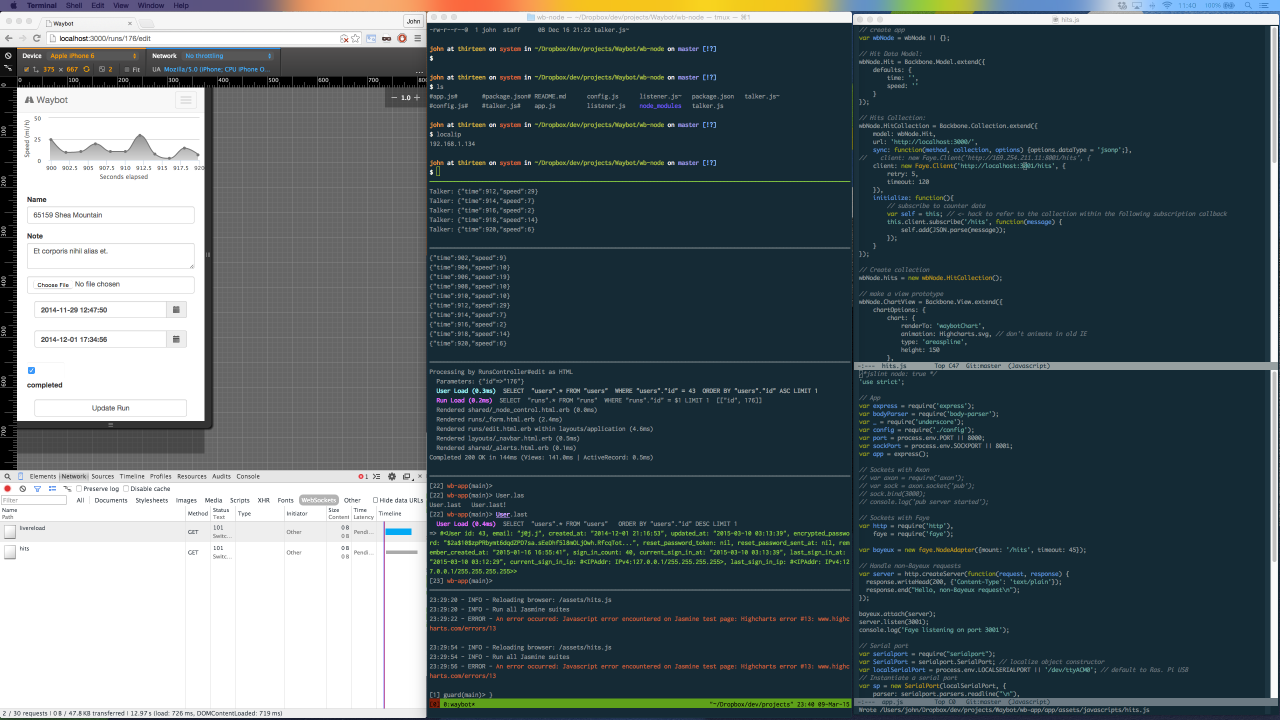
Task: Click the inspect element magnifier icon
Action: [x=8, y=476]
